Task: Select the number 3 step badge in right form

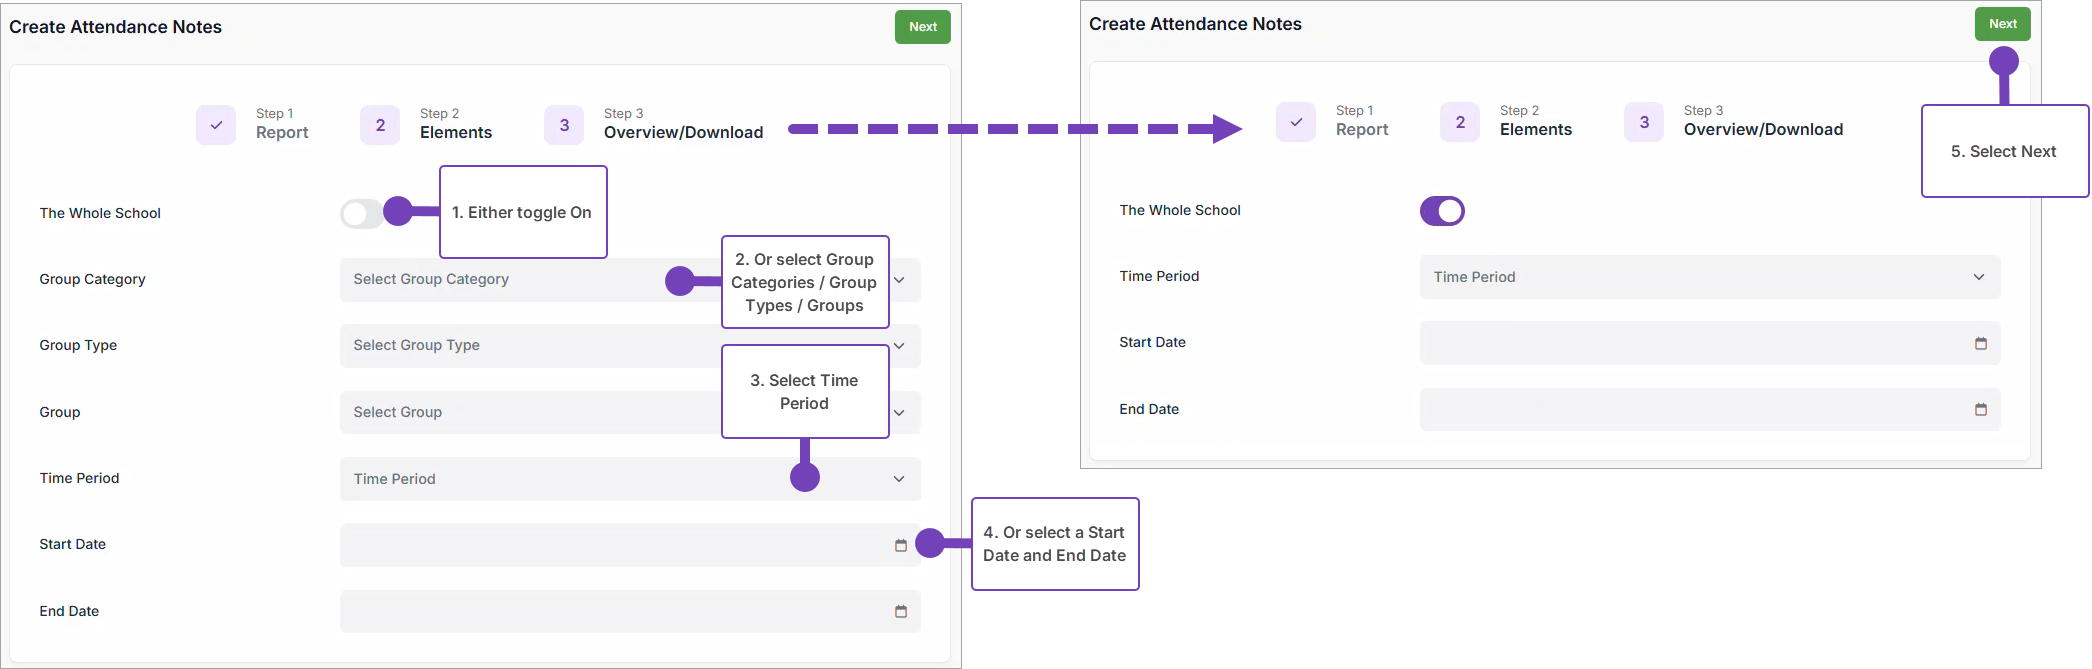Action: (1644, 122)
